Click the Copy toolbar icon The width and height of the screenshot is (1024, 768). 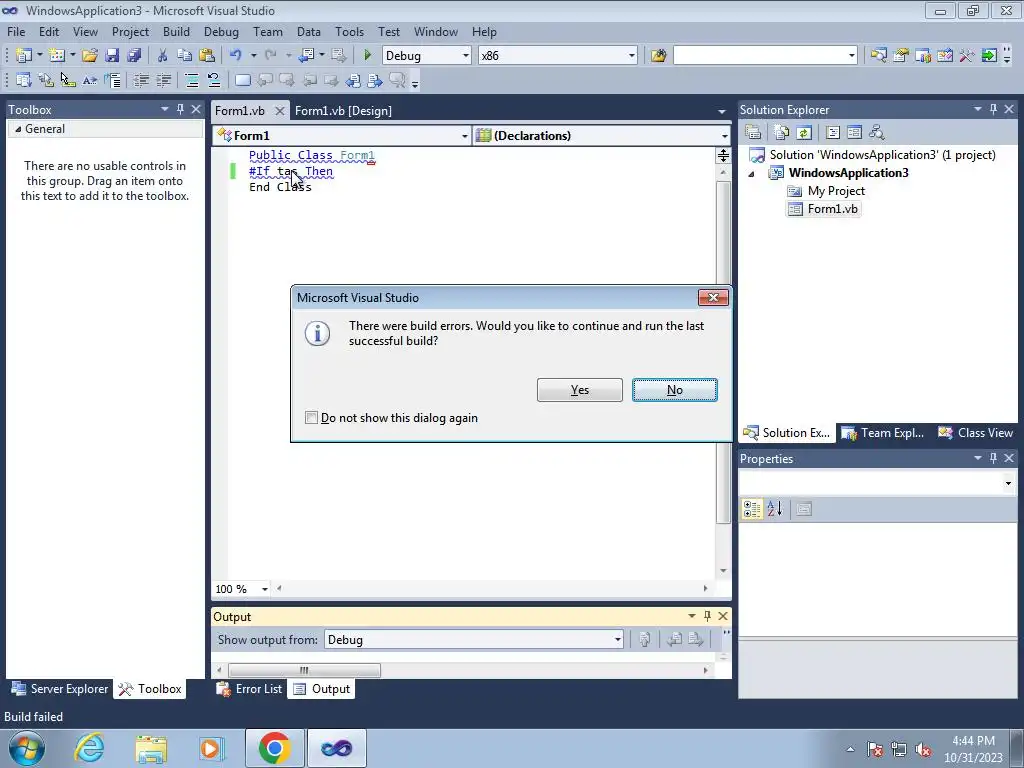tap(184, 56)
